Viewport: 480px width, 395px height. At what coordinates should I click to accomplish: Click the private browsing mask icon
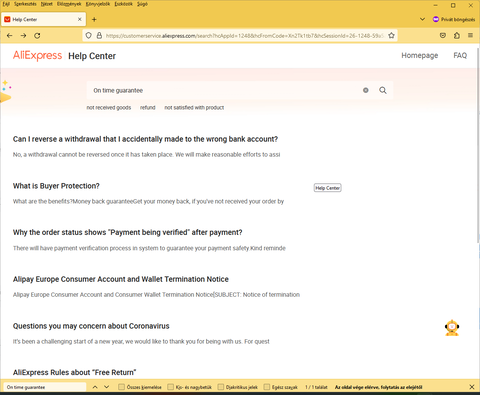tap(436, 19)
